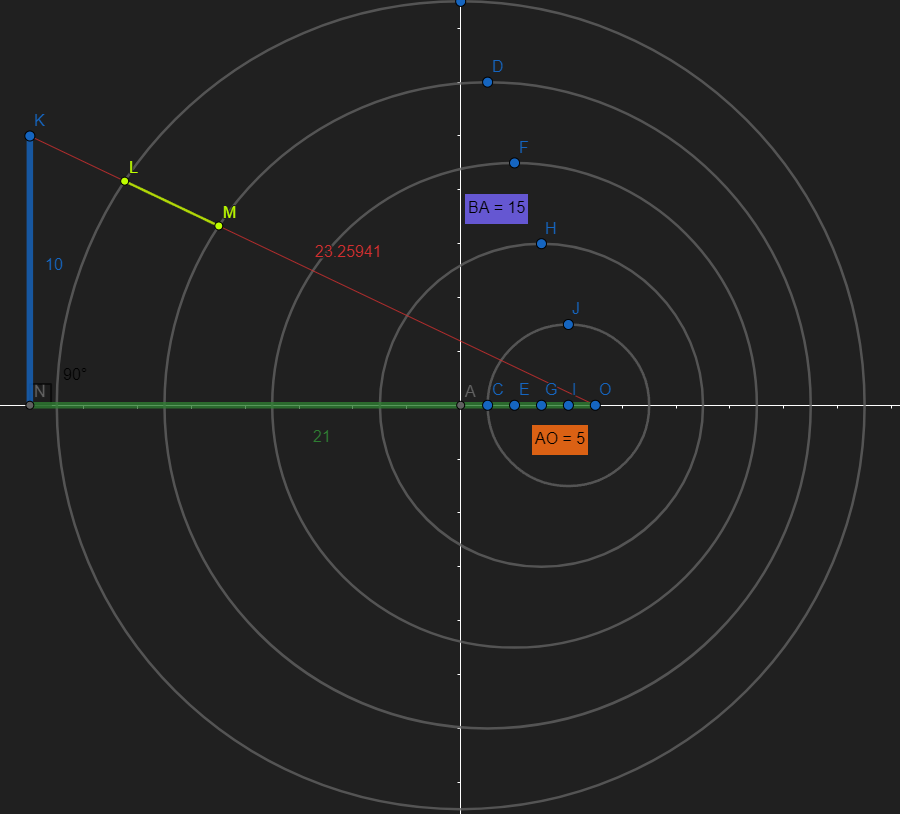The height and width of the screenshot is (814, 900).
Task: Select point D on the outer circle
Action: tap(487, 80)
